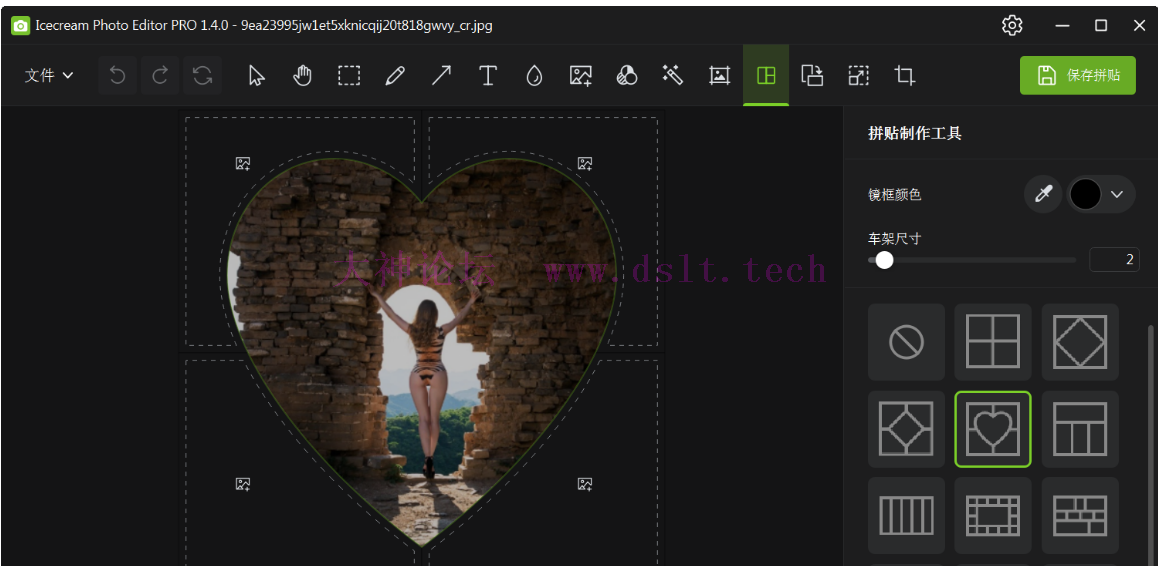This screenshot has height=566, width=1158.
Task: Open the rotate image tool
Action: tap(812, 75)
